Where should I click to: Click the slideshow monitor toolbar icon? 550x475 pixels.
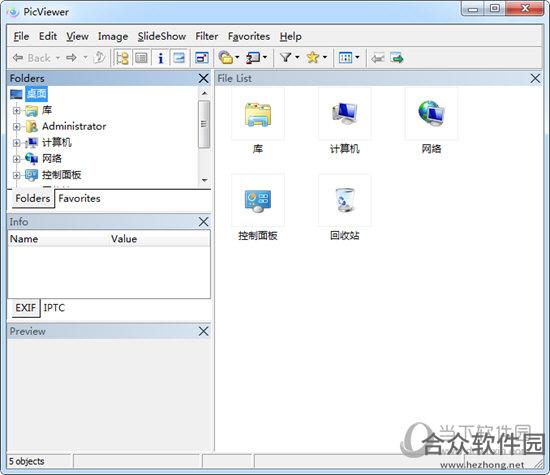coord(253,58)
